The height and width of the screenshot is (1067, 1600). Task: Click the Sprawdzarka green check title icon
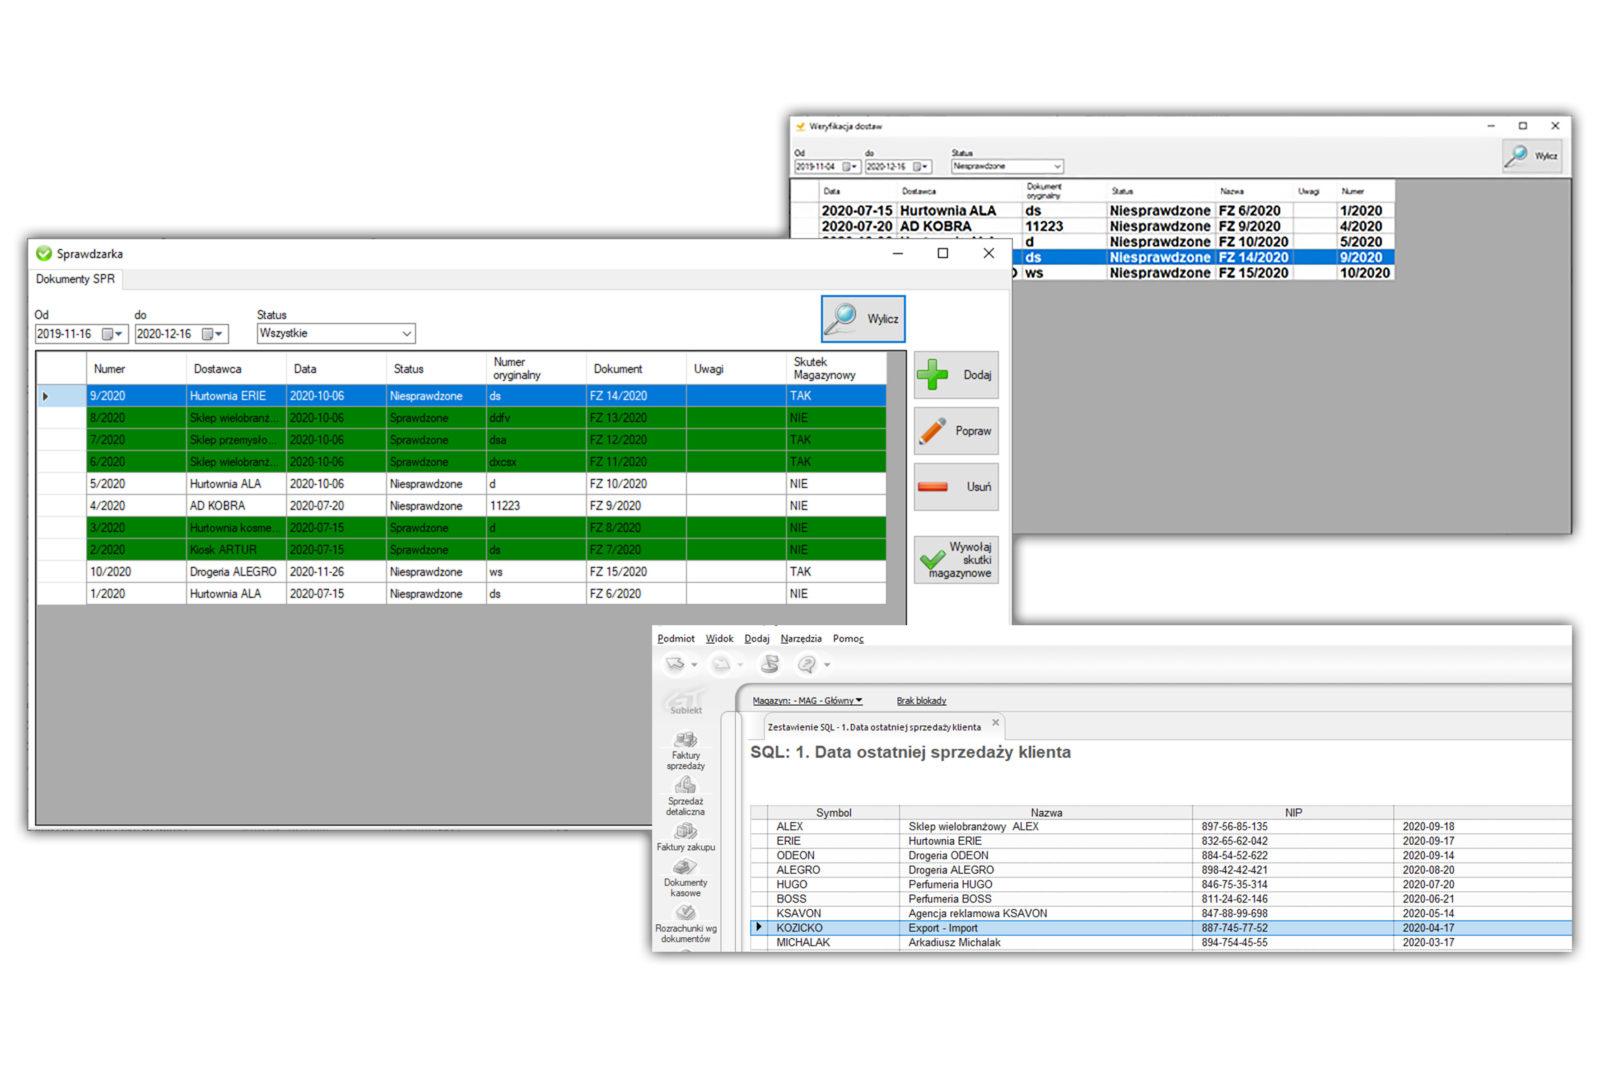43,253
